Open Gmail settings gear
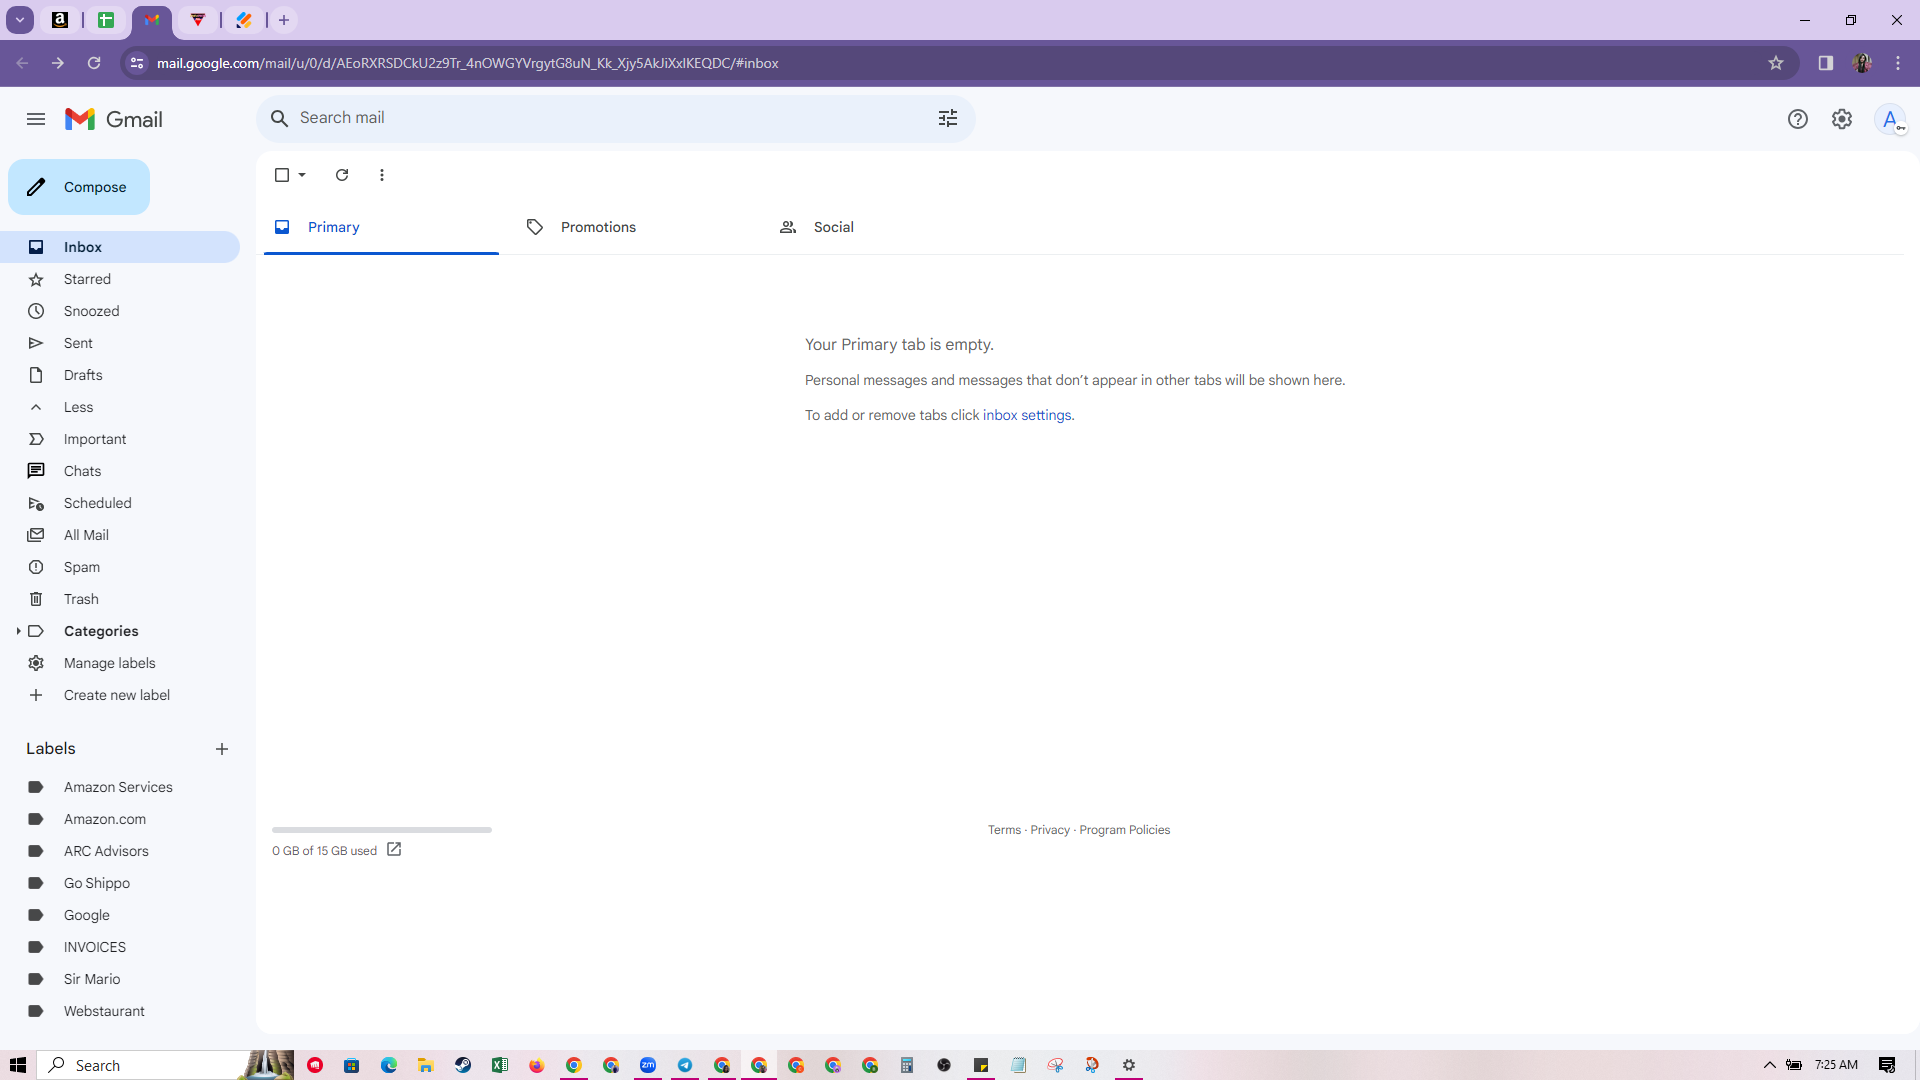1920x1080 pixels. point(1842,119)
